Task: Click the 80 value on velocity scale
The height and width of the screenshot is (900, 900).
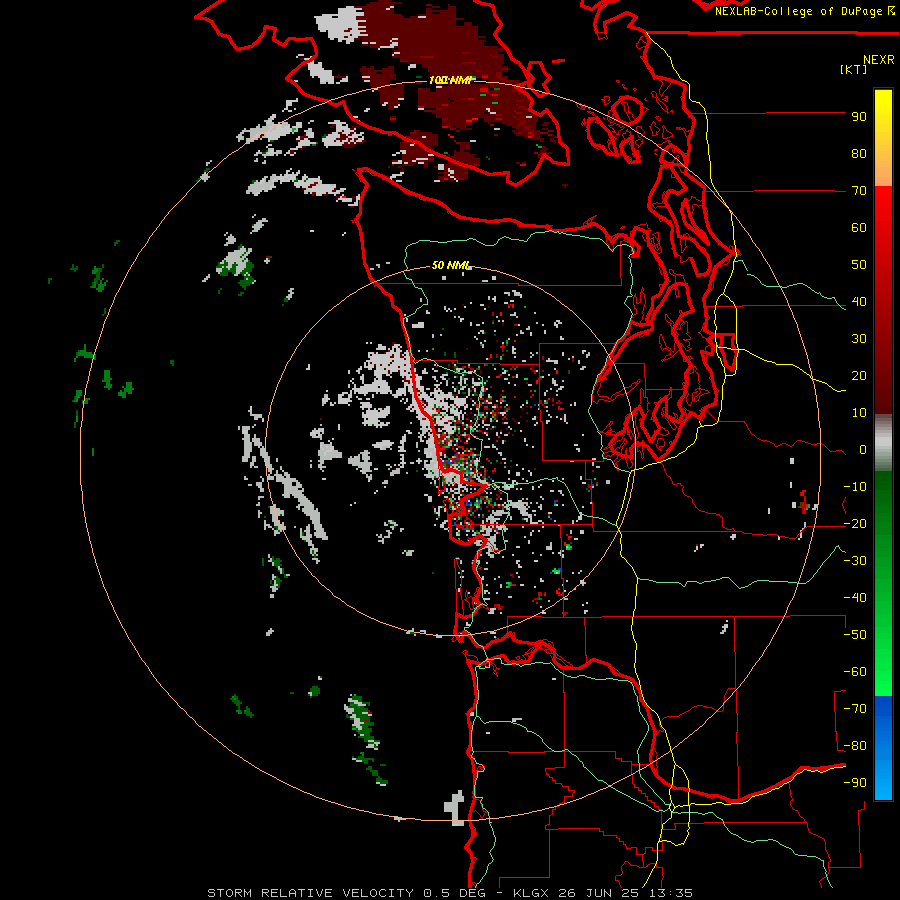Action: [859, 154]
